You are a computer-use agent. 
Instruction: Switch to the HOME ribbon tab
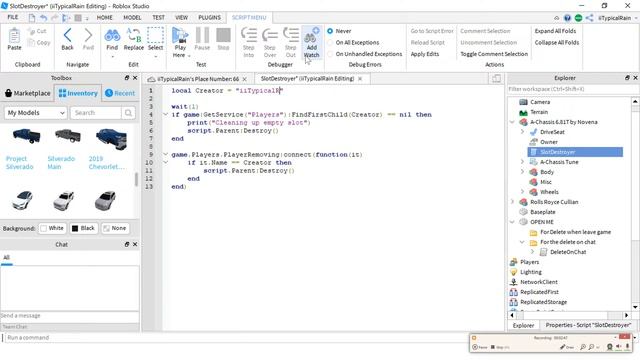tap(104, 18)
